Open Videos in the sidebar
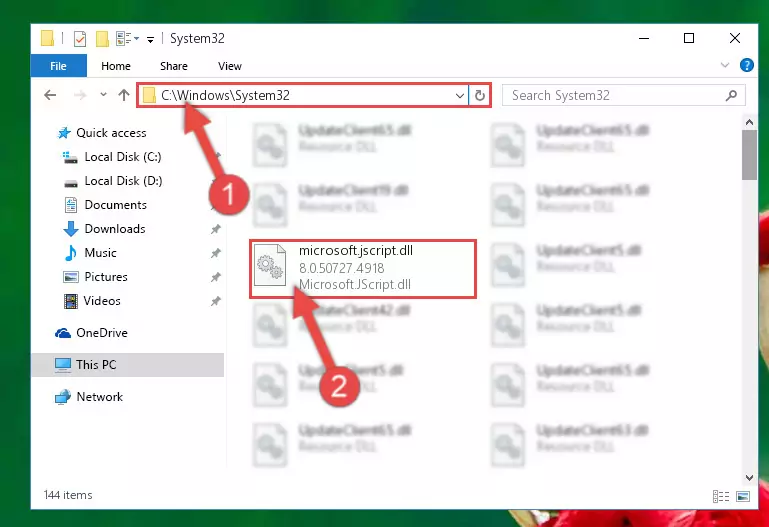This screenshot has width=769, height=527. [102, 301]
